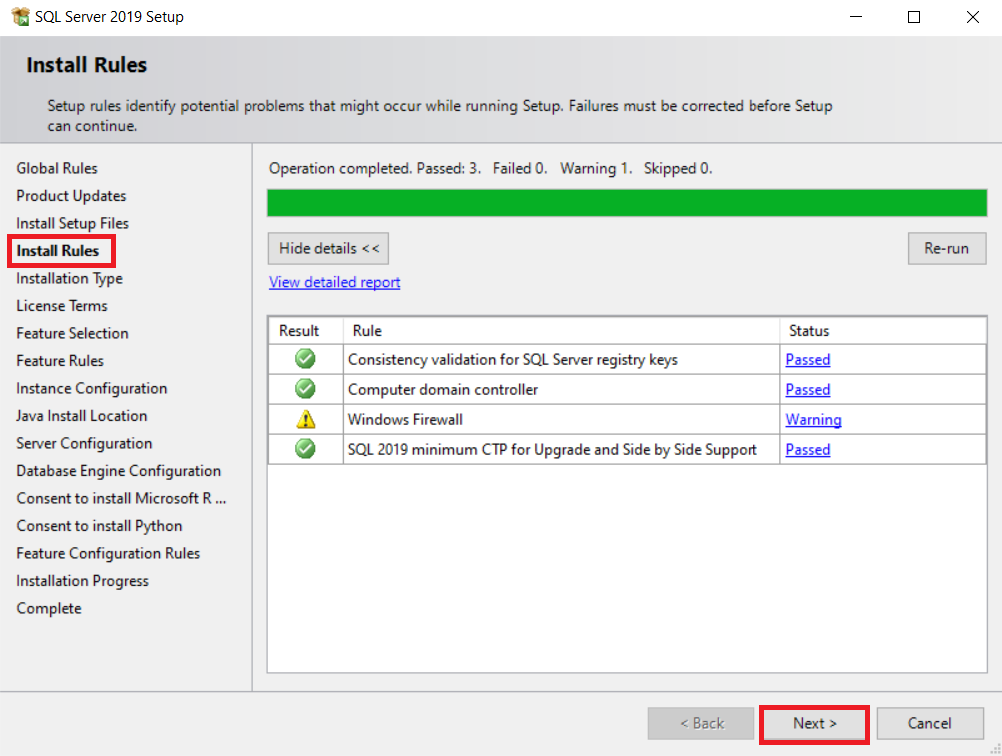Proceed with the Next button

[x=814, y=723]
